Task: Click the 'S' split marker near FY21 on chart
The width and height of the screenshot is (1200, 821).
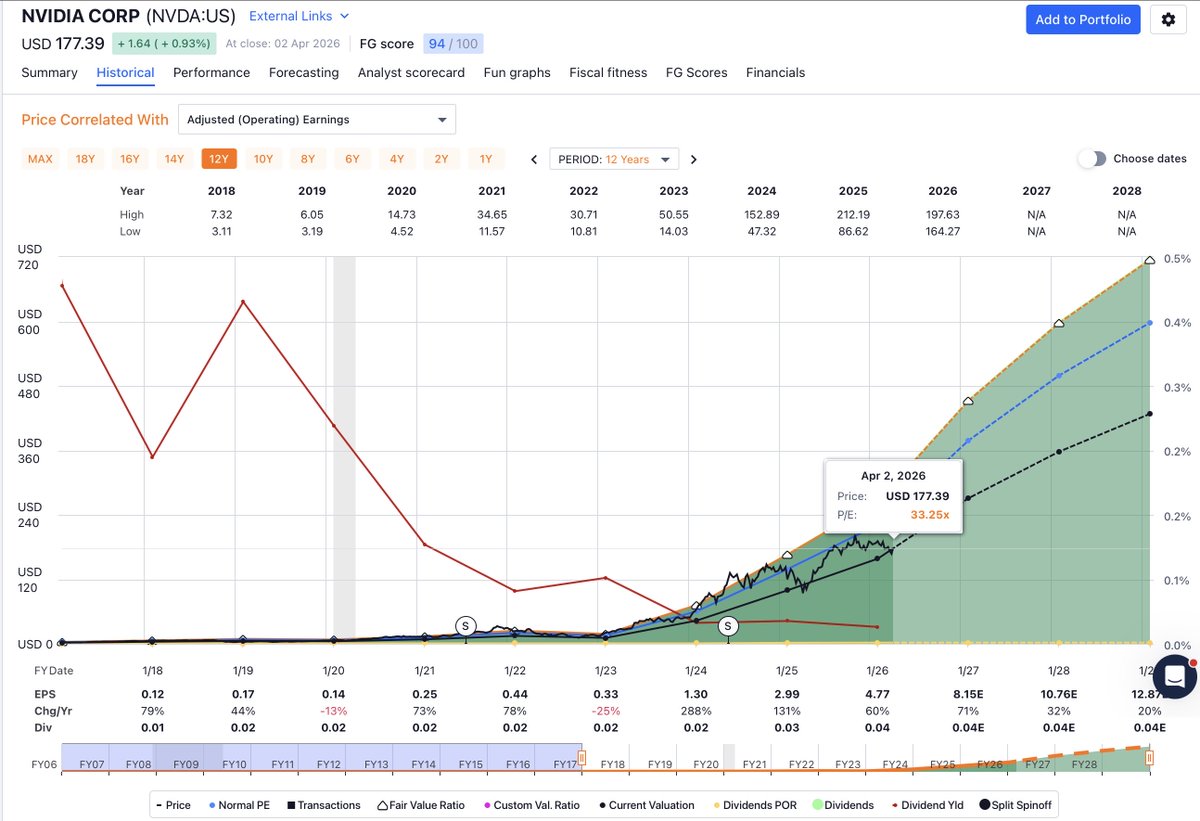Action: coord(465,625)
